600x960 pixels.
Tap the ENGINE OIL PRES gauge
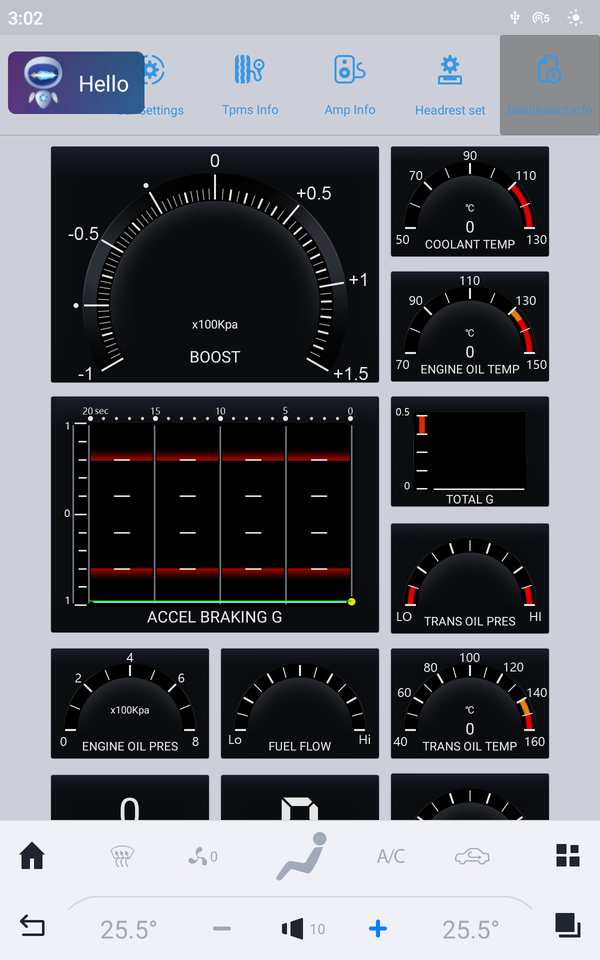[x=130, y=703]
